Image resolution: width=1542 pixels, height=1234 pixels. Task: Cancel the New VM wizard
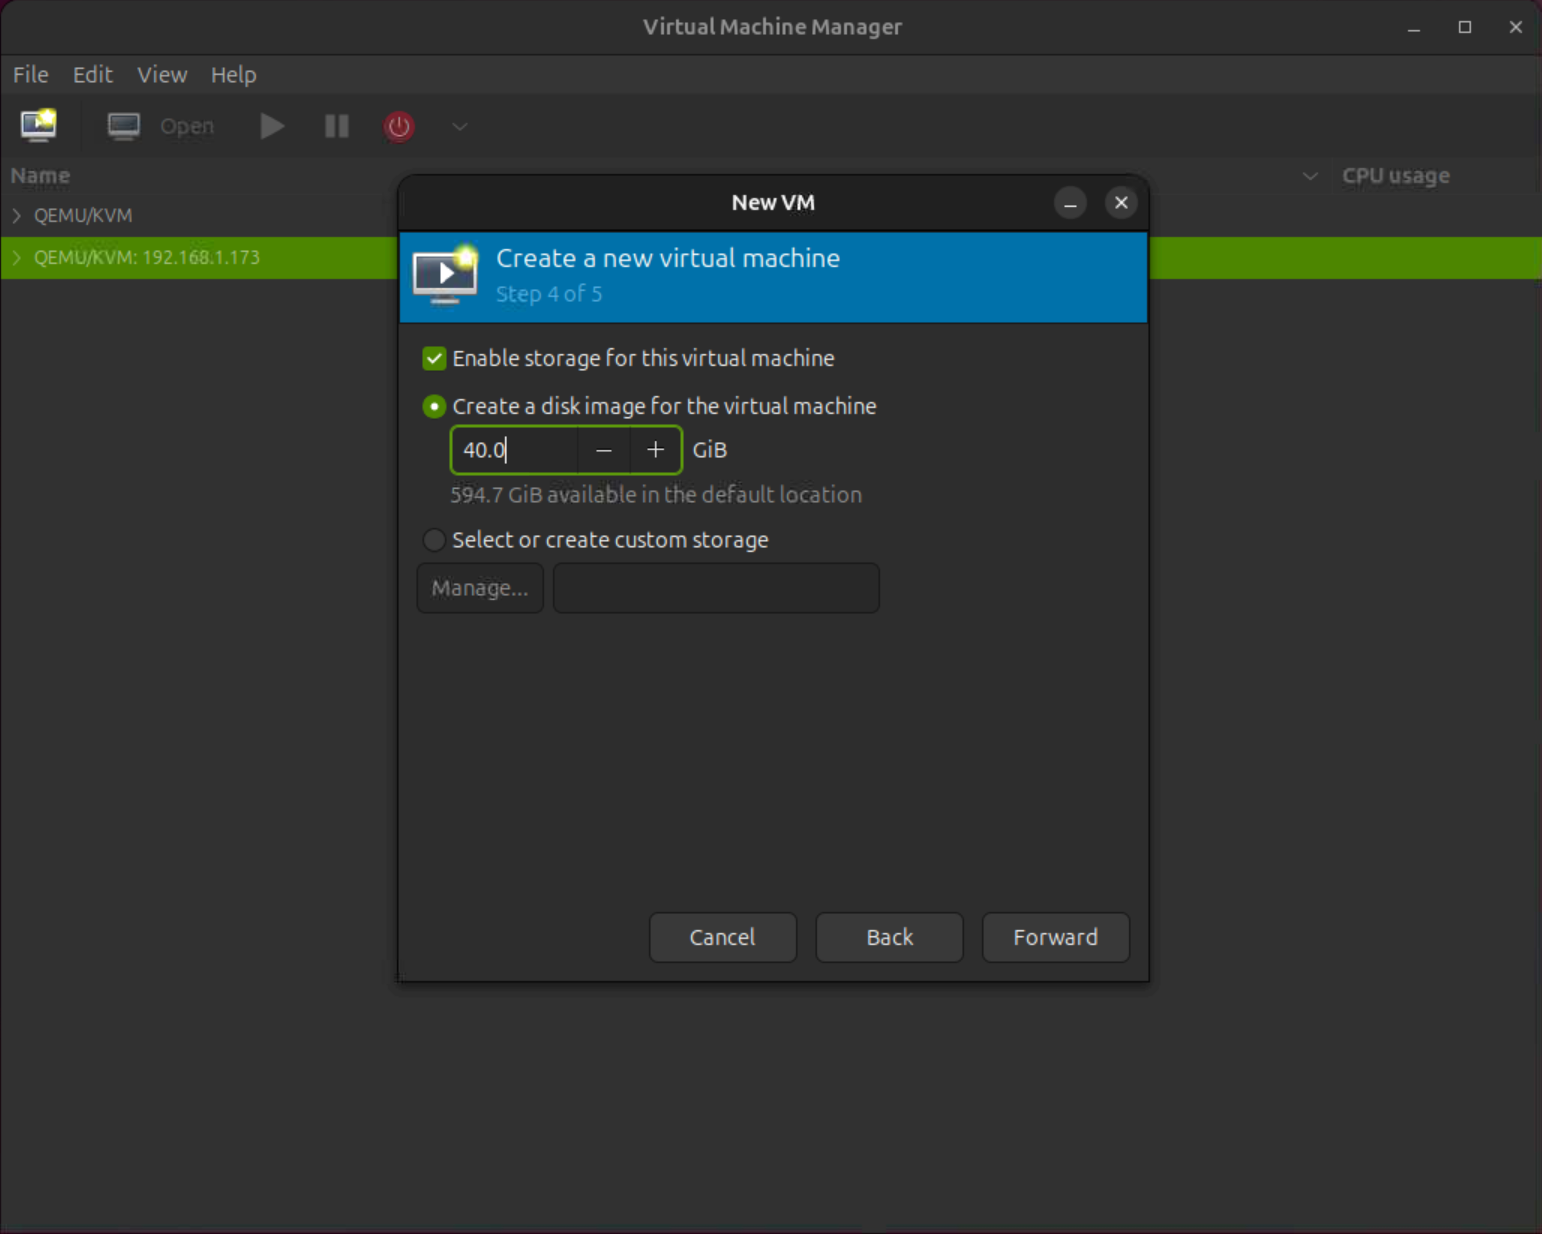(722, 937)
